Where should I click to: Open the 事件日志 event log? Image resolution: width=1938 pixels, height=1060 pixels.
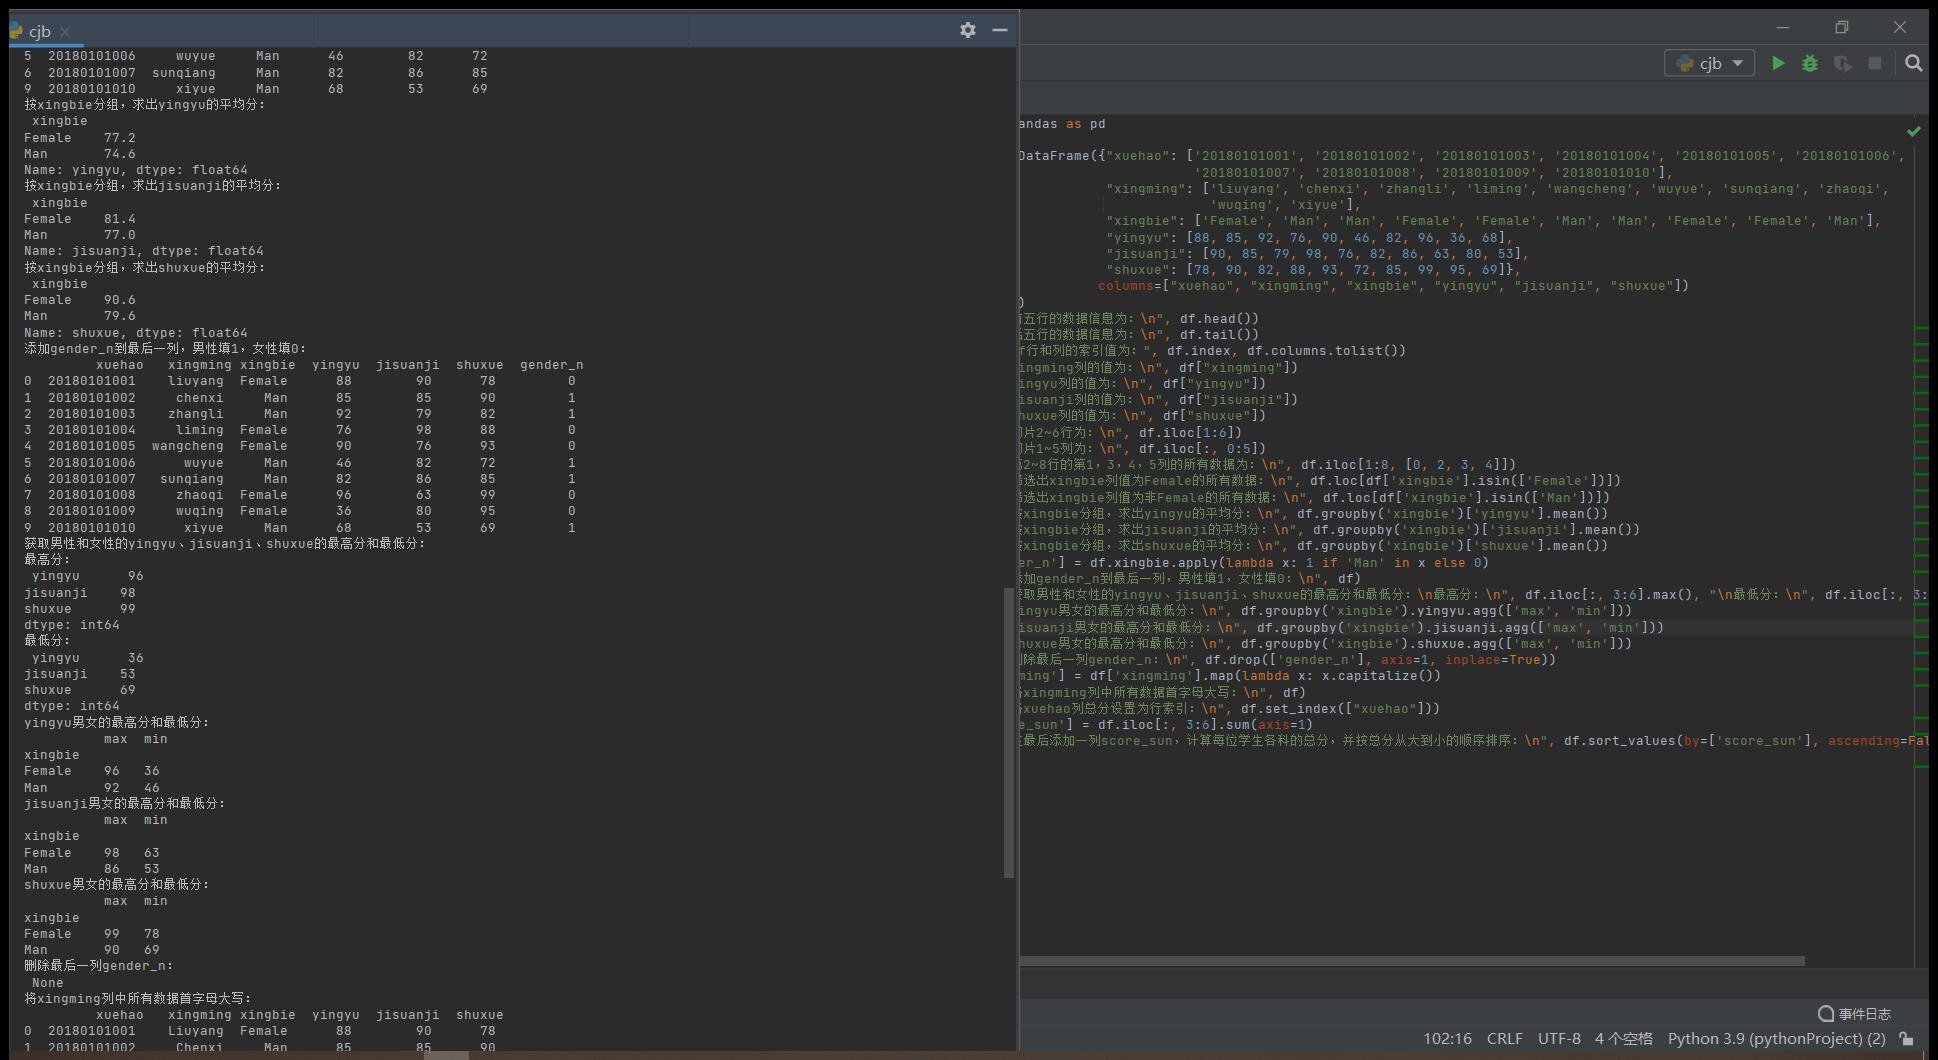tap(1855, 1013)
